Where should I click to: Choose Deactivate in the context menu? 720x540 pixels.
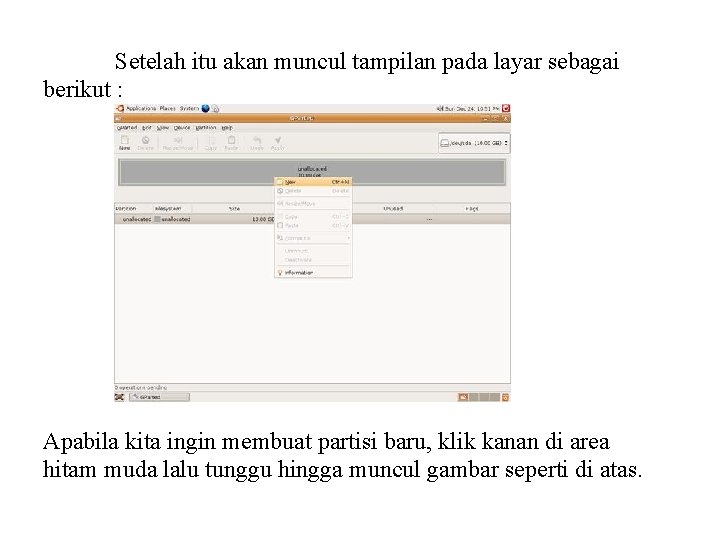coord(313,260)
